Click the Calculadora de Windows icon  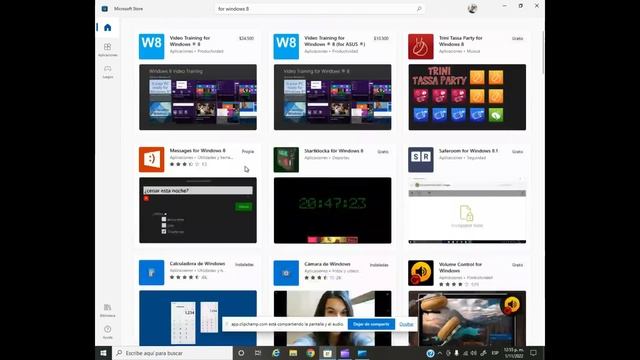coord(151,273)
